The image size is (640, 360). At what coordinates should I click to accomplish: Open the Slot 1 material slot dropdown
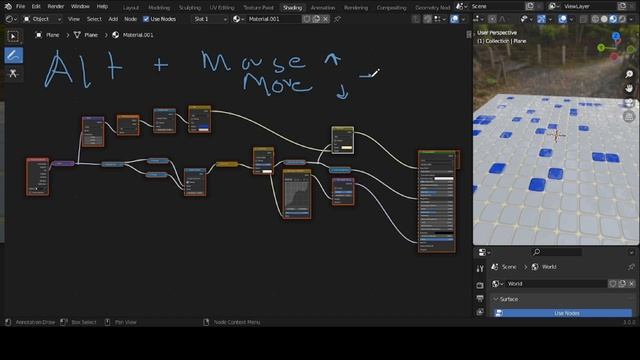[x=210, y=19]
